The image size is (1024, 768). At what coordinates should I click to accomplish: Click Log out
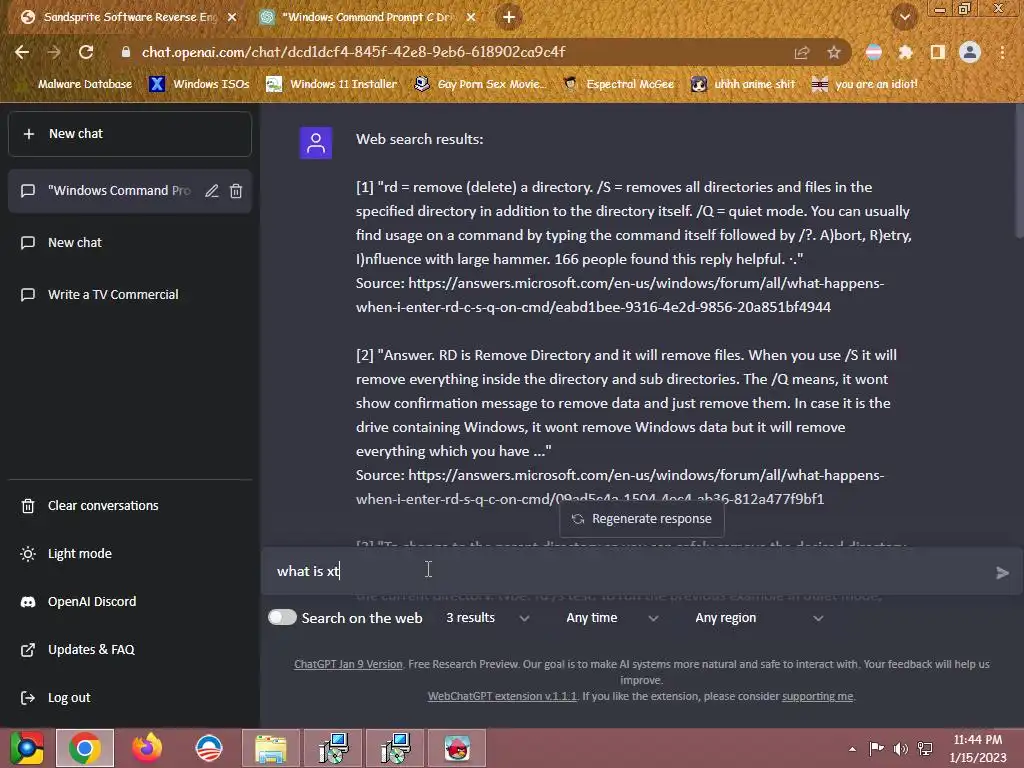(130, 697)
